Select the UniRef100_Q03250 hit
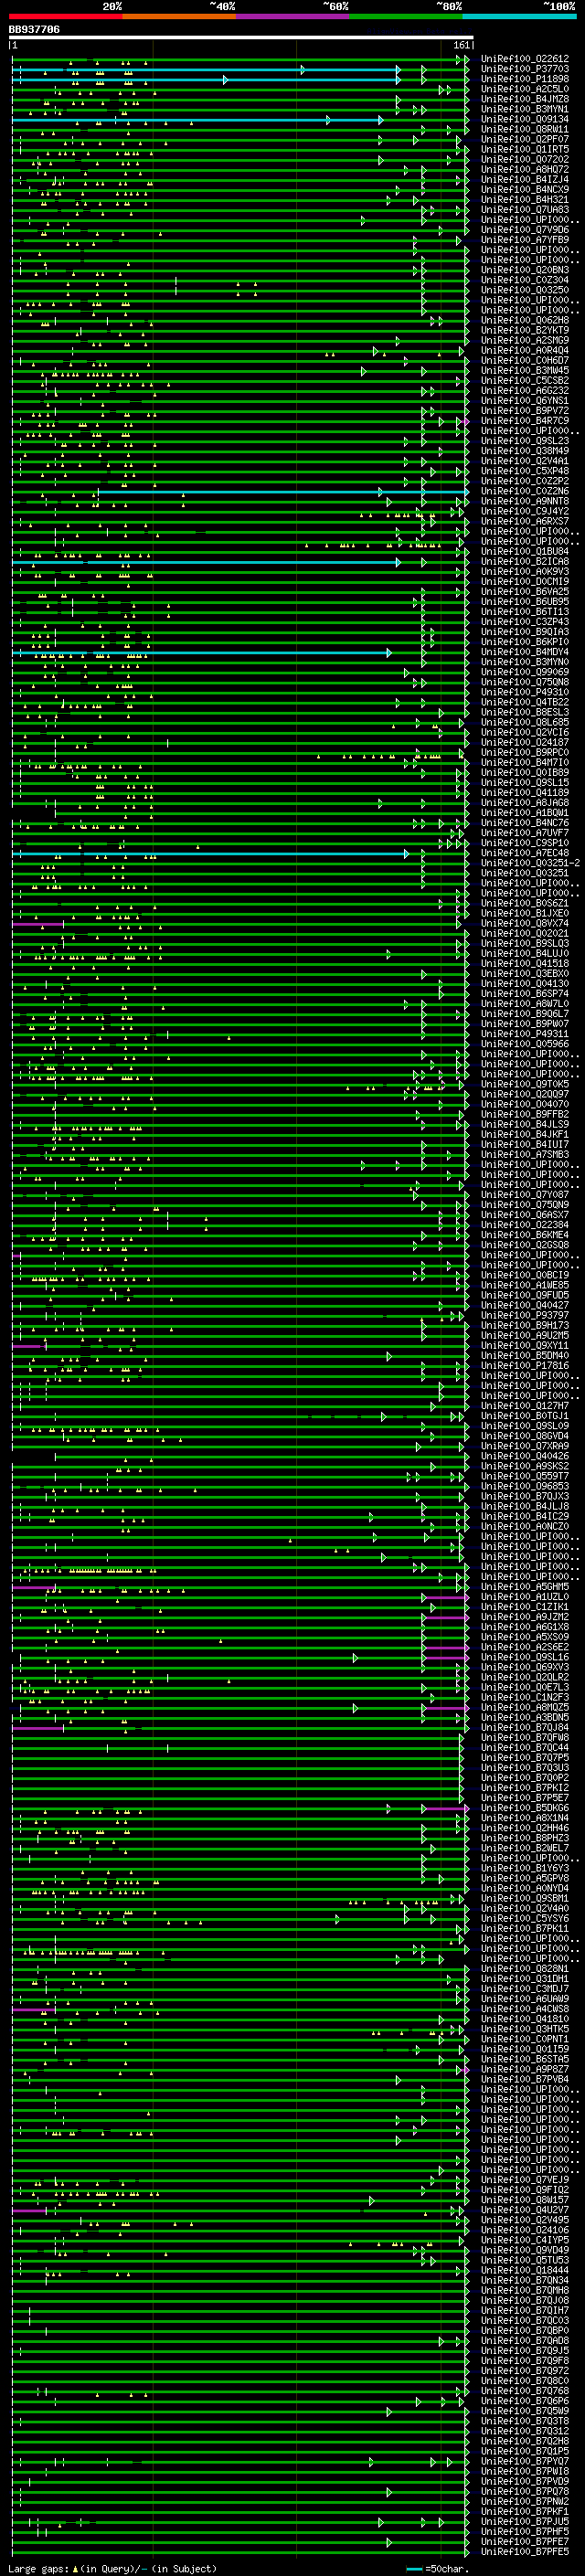The height and width of the screenshot is (2576, 585). (525, 290)
